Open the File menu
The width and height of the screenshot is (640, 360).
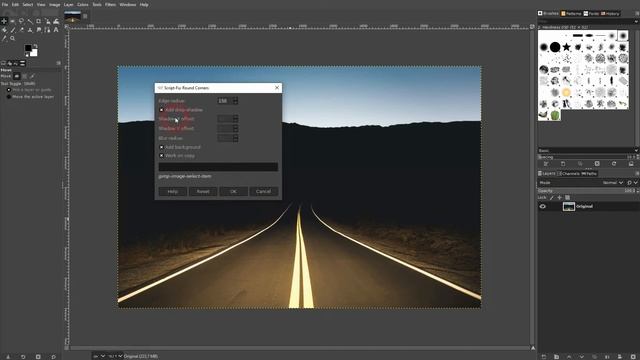click(x=5, y=4)
